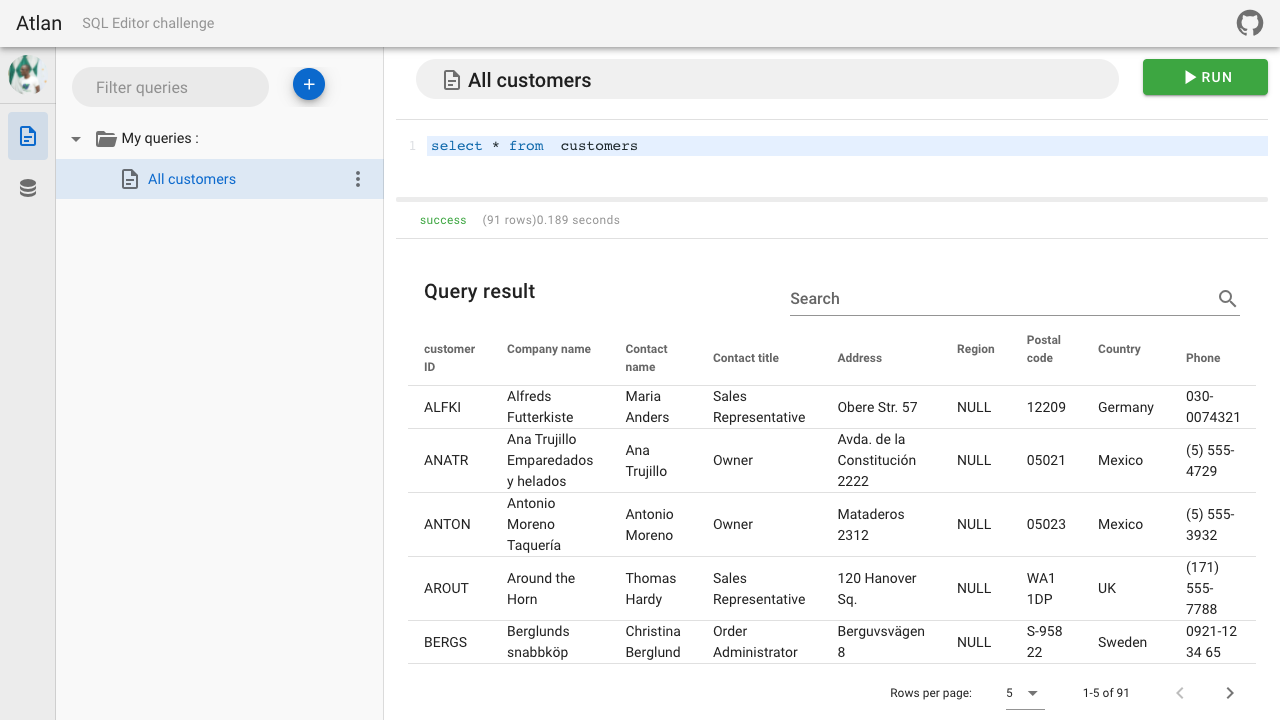Click the Country column header
This screenshot has height=720, width=1280.
pyautogui.click(x=1118, y=349)
